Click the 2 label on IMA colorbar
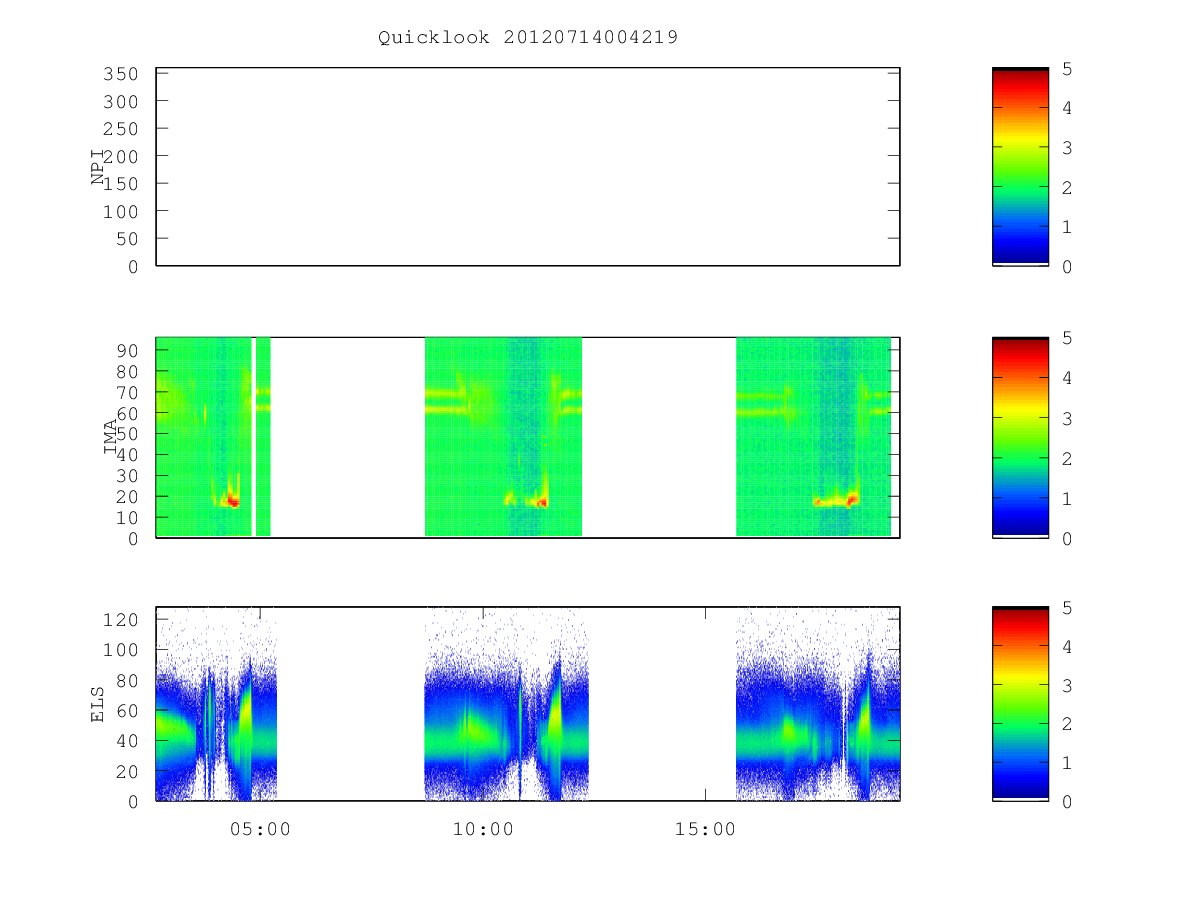 [x=1067, y=458]
